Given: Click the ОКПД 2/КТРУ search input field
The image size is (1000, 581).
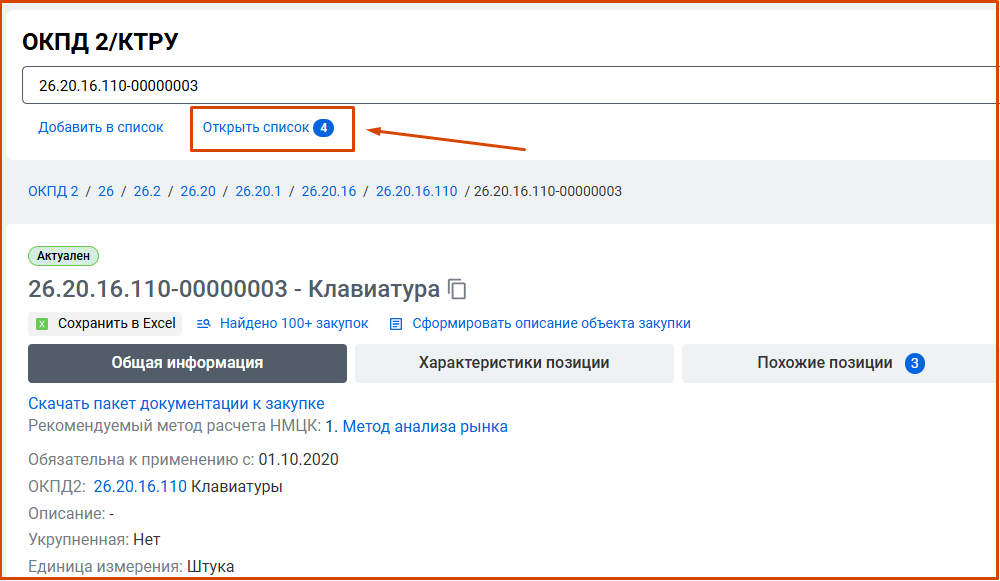Looking at the screenshot, I should click(x=500, y=86).
